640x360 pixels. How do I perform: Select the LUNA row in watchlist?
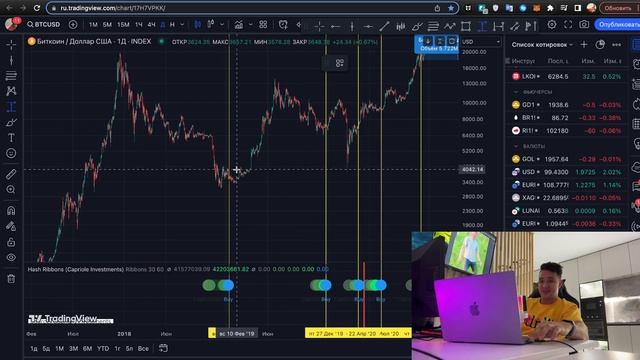coord(567,211)
